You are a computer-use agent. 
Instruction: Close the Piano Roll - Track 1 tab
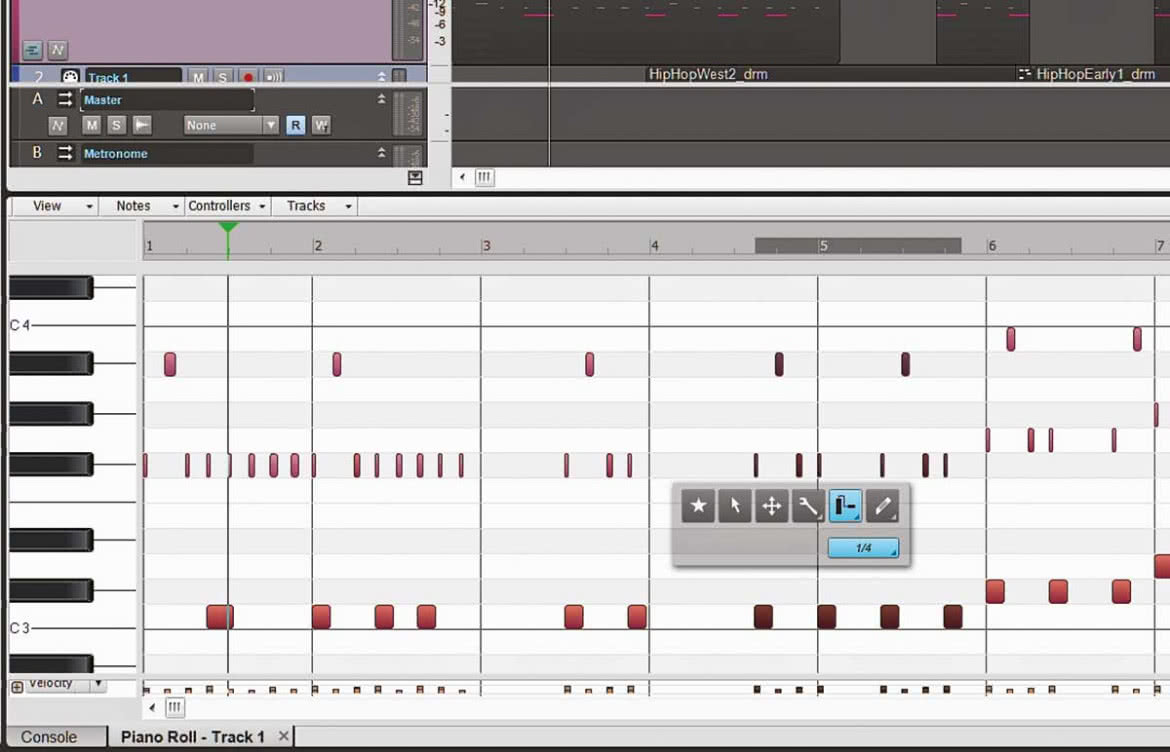[x=284, y=736]
